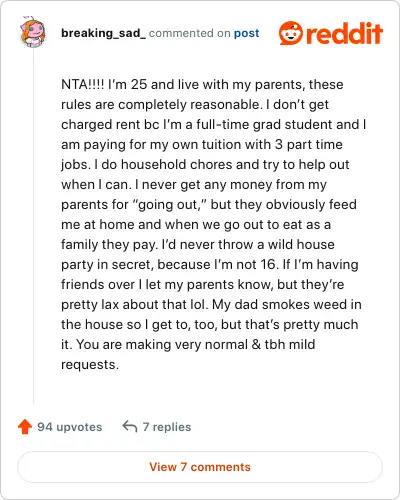Click the "View 7 comments" button

[200, 467]
